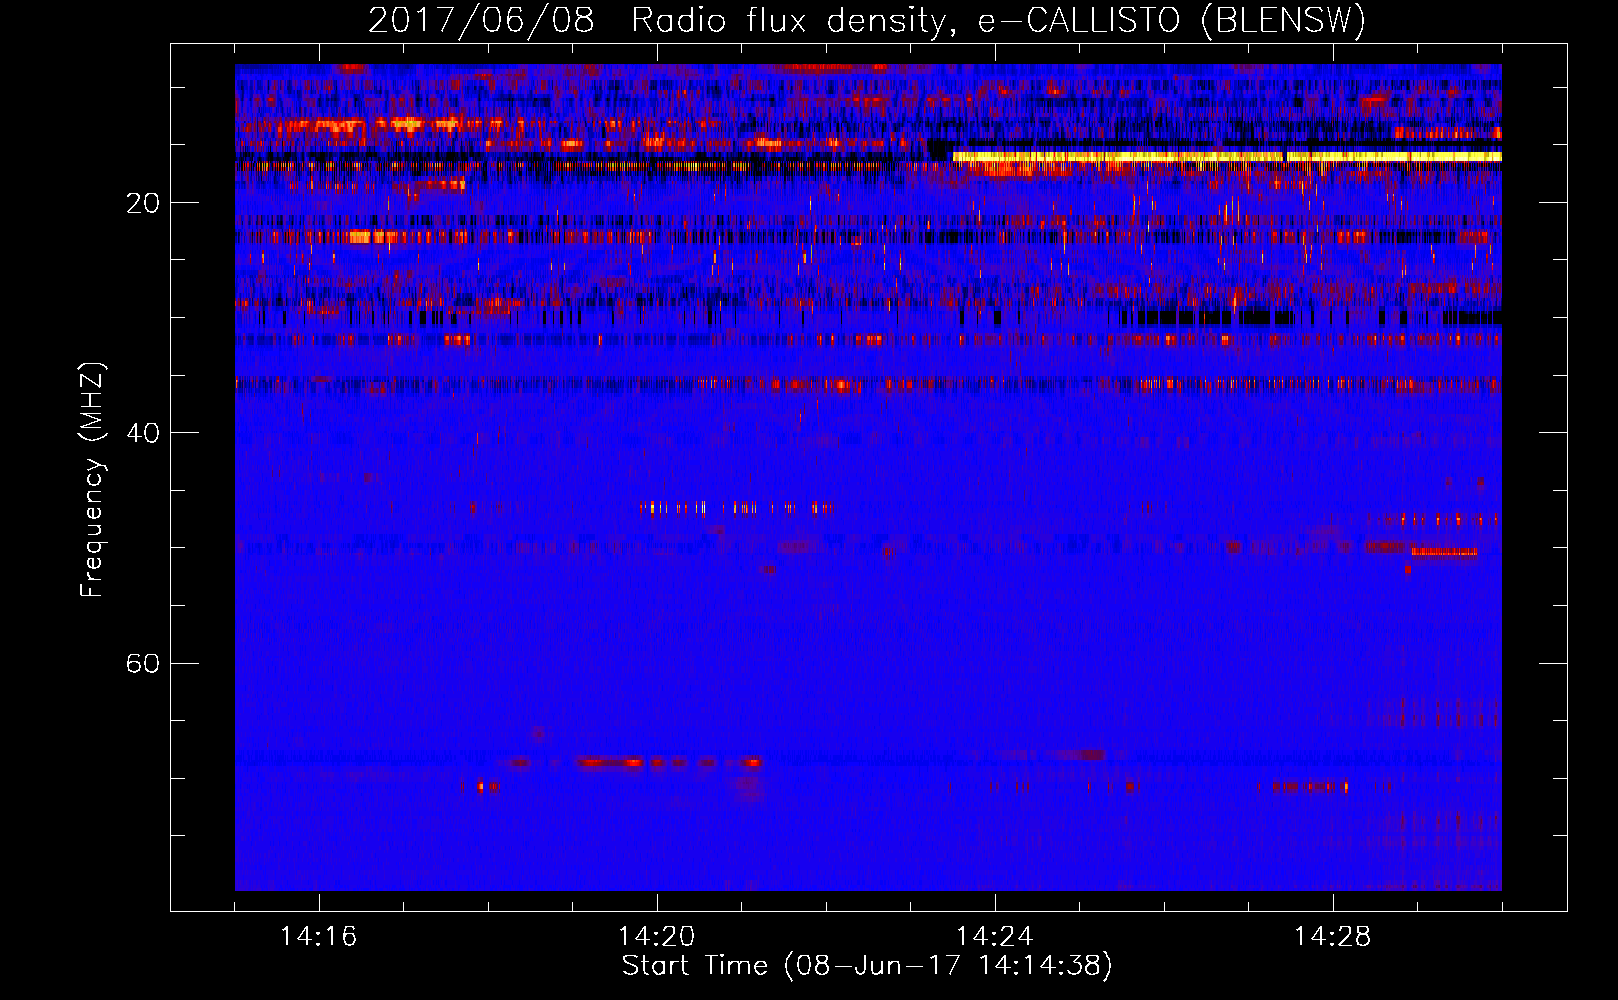Click the red streak near 68 MHz around 14:19
Screen dimensions: 1618x1000
pos(609,763)
